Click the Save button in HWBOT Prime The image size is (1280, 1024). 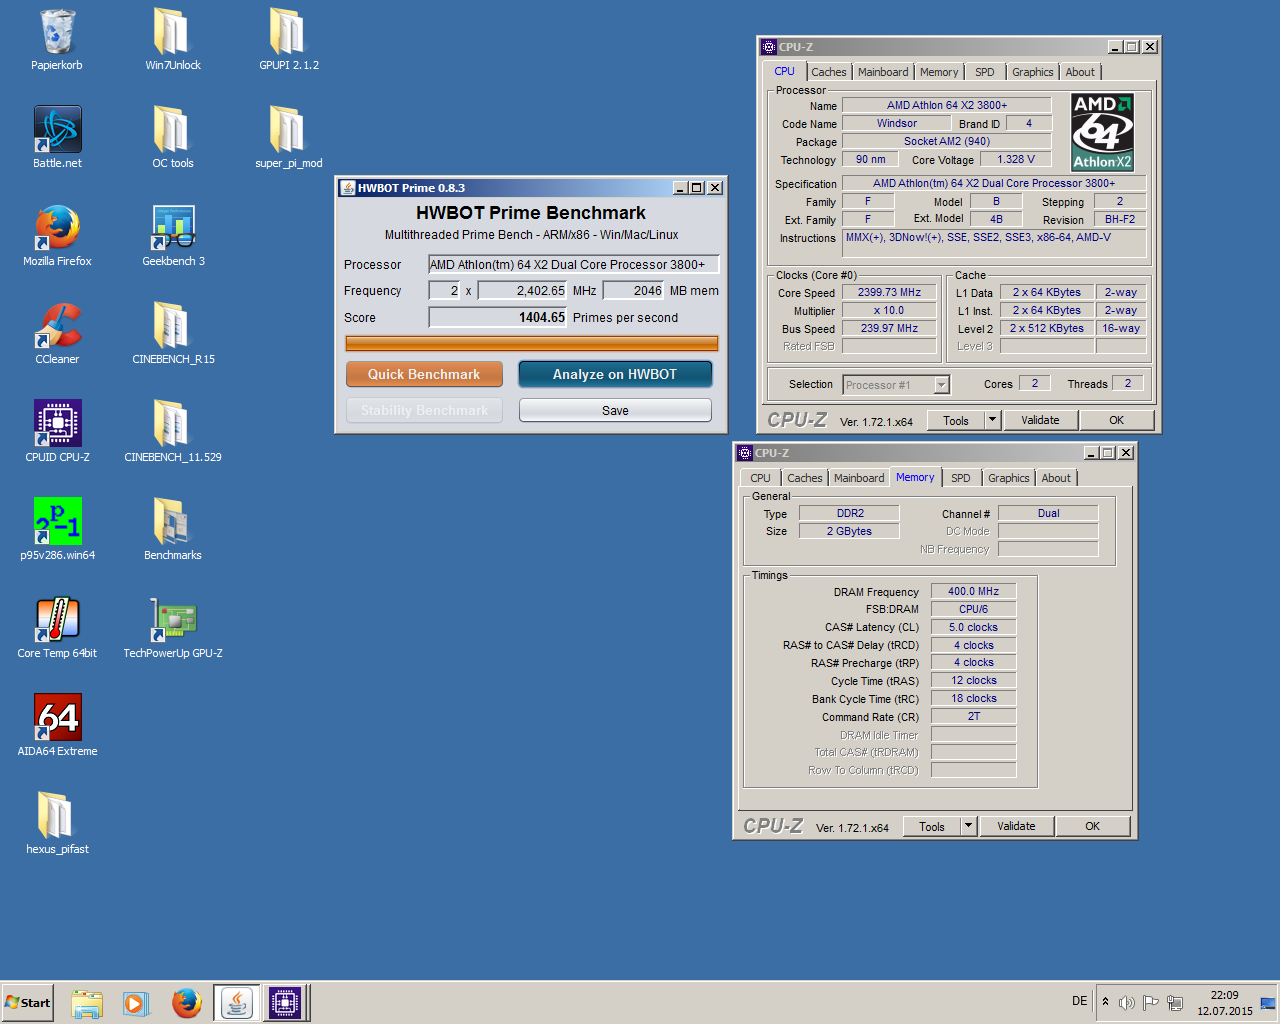[x=615, y=410]
